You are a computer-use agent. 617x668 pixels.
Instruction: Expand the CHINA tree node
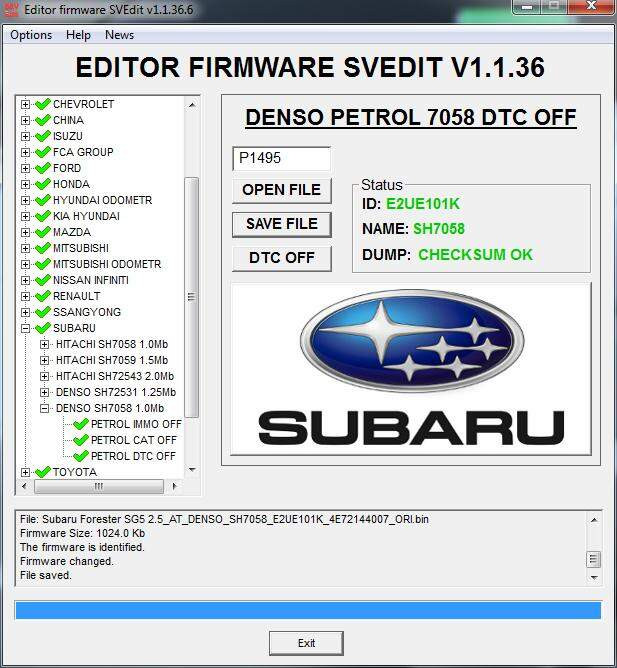[25, 121]
